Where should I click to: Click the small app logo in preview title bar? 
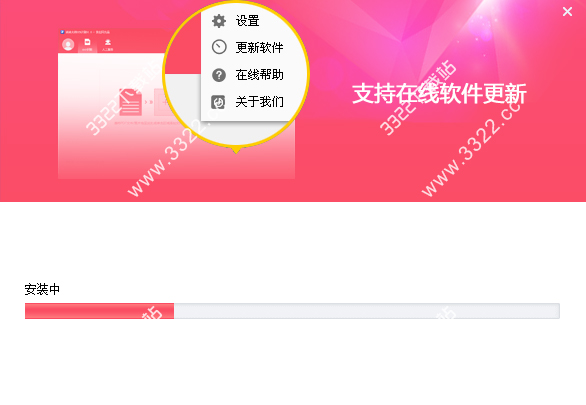coord(62,32)
